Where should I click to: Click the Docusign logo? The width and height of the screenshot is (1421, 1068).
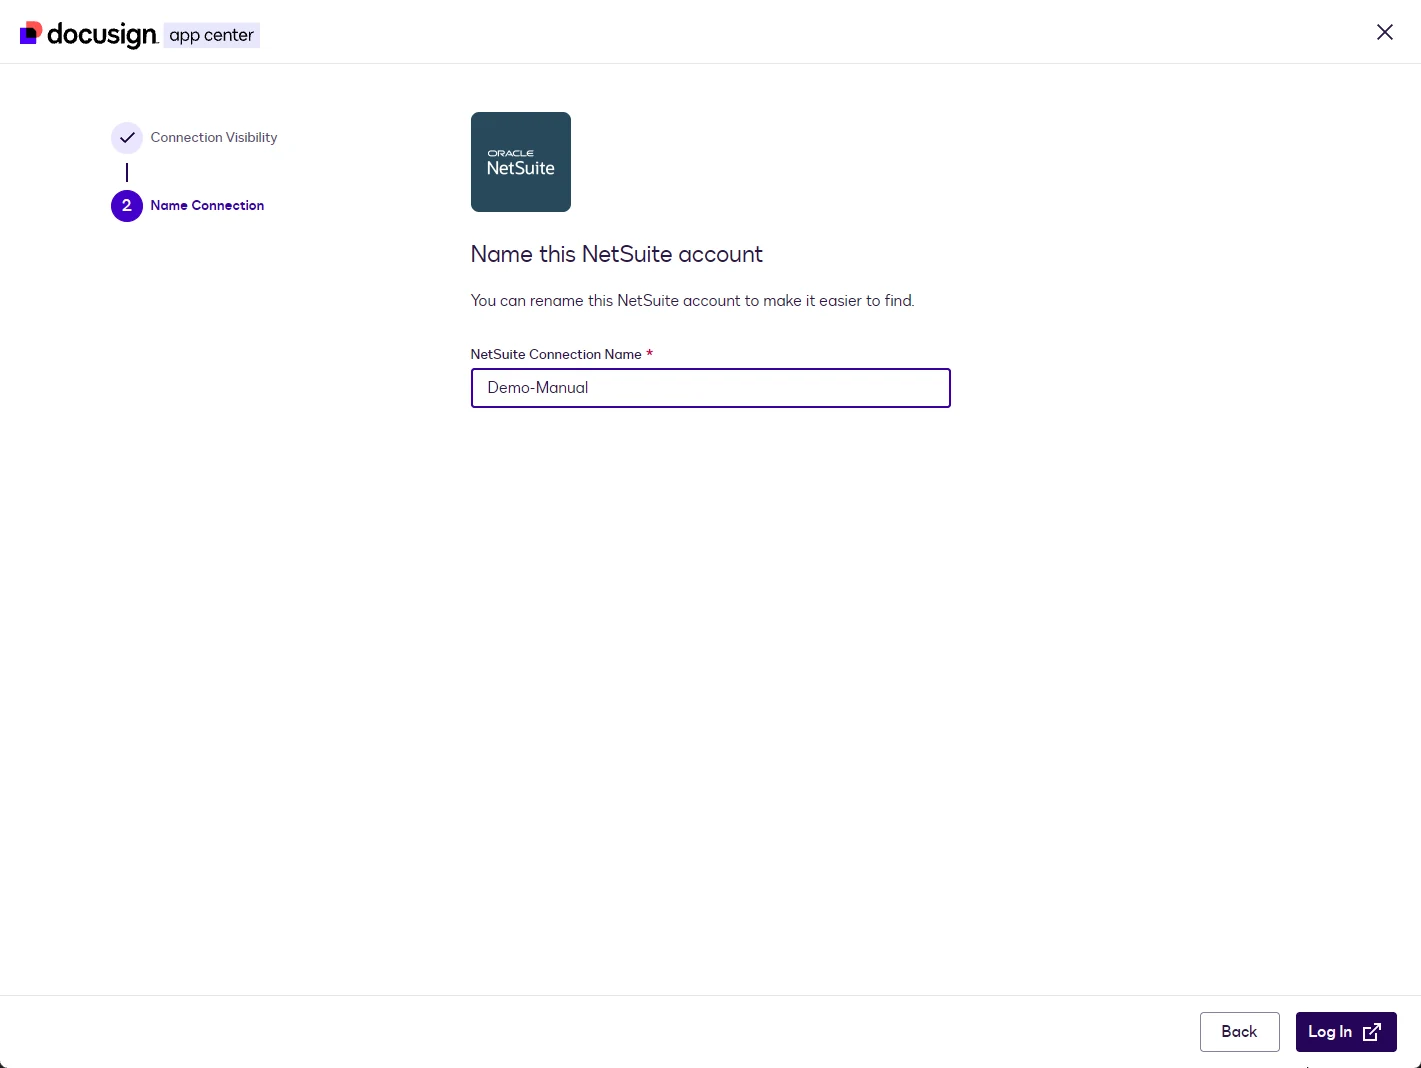pos(89,35)
